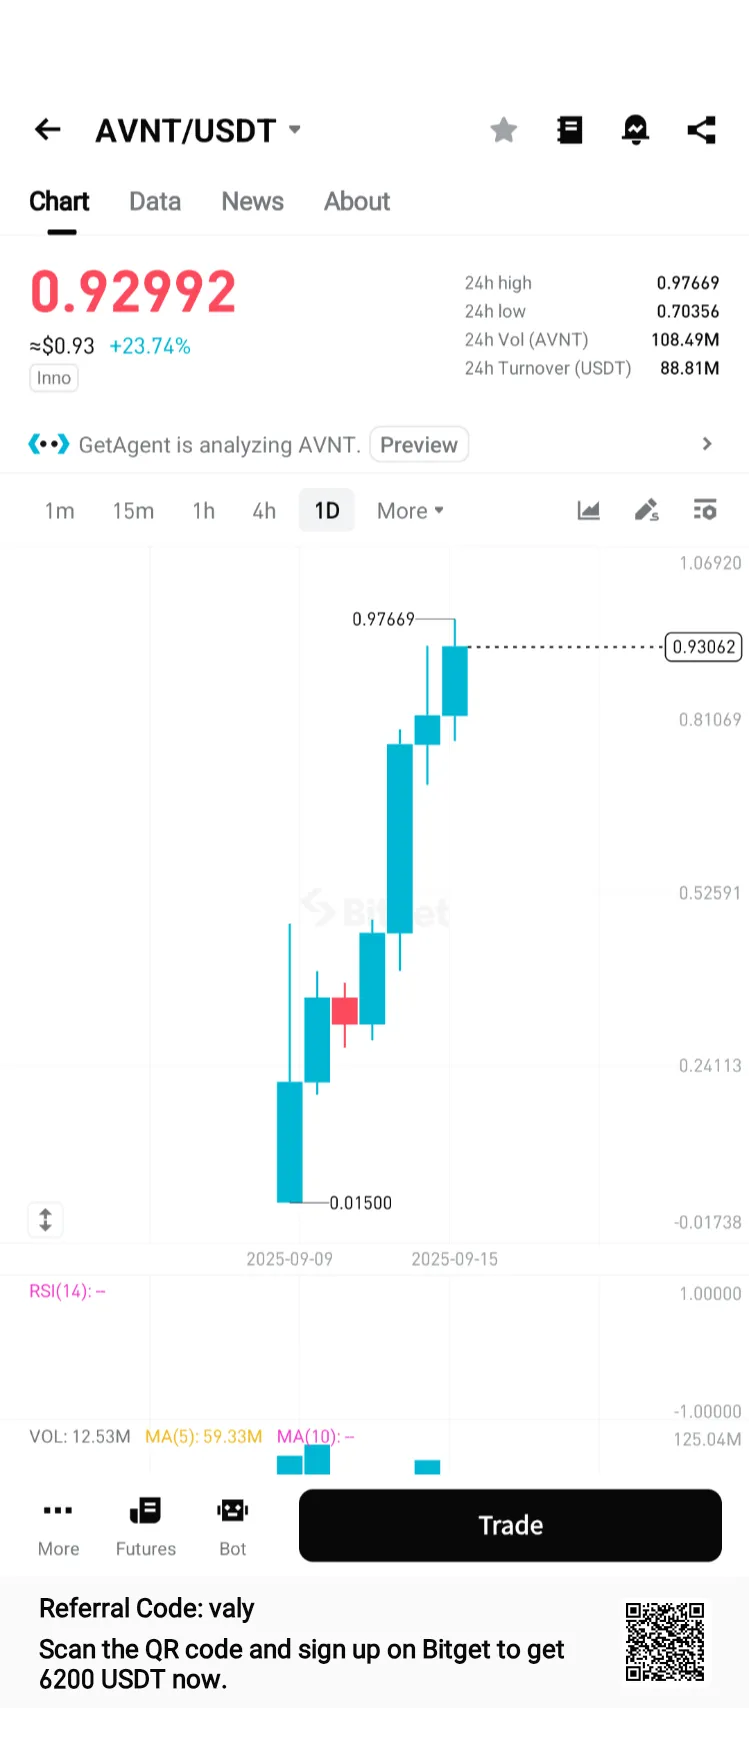
Task: Share the AVNT/USDT chart
Action: (x=702, y=130)
